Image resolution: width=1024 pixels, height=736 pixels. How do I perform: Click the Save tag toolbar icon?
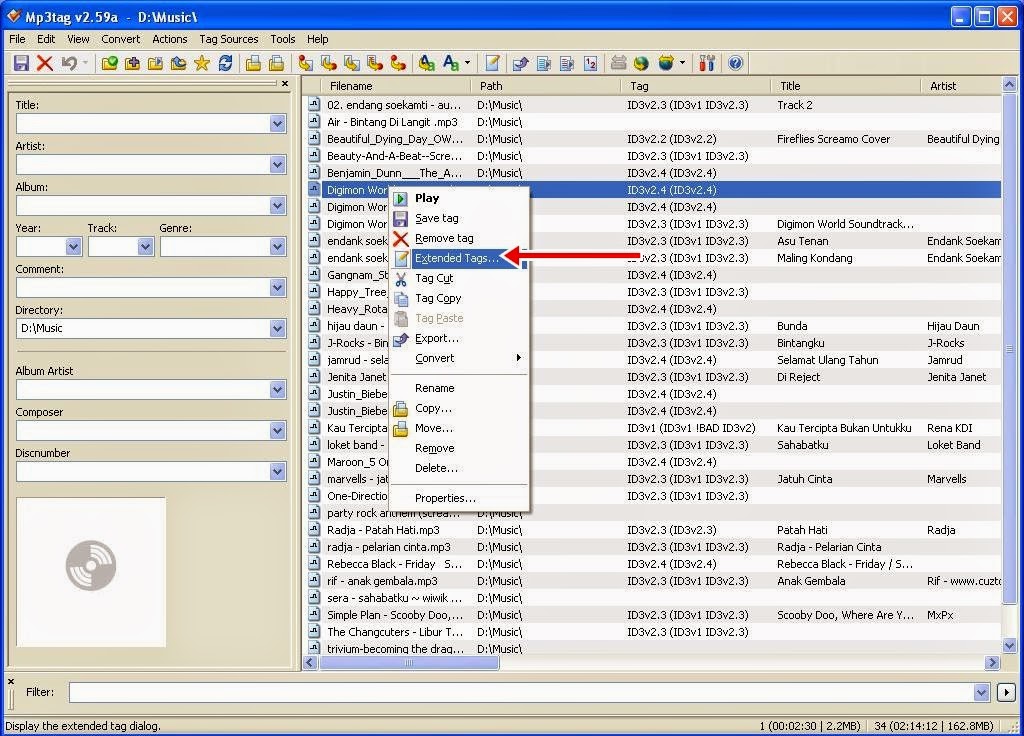click(22, 63)
